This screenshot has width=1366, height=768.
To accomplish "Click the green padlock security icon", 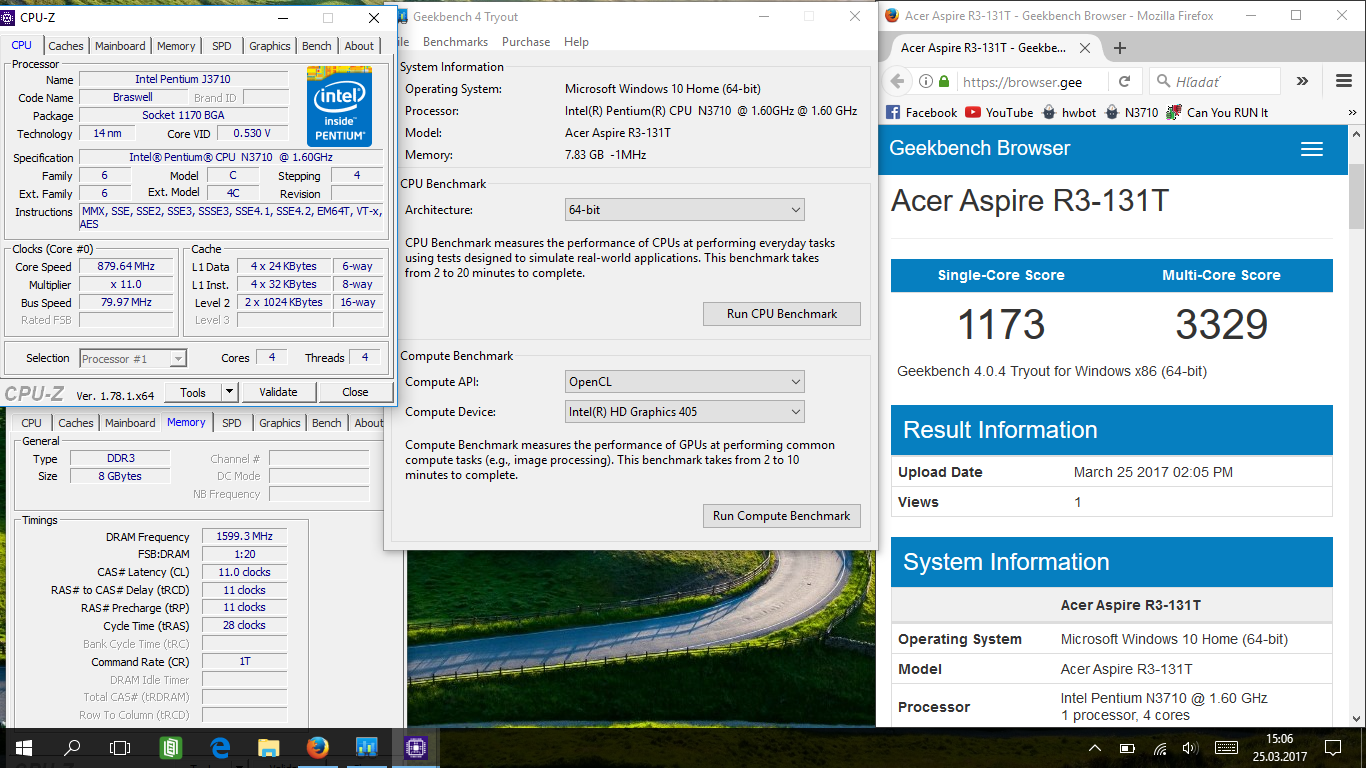I will tap(944, 81).
